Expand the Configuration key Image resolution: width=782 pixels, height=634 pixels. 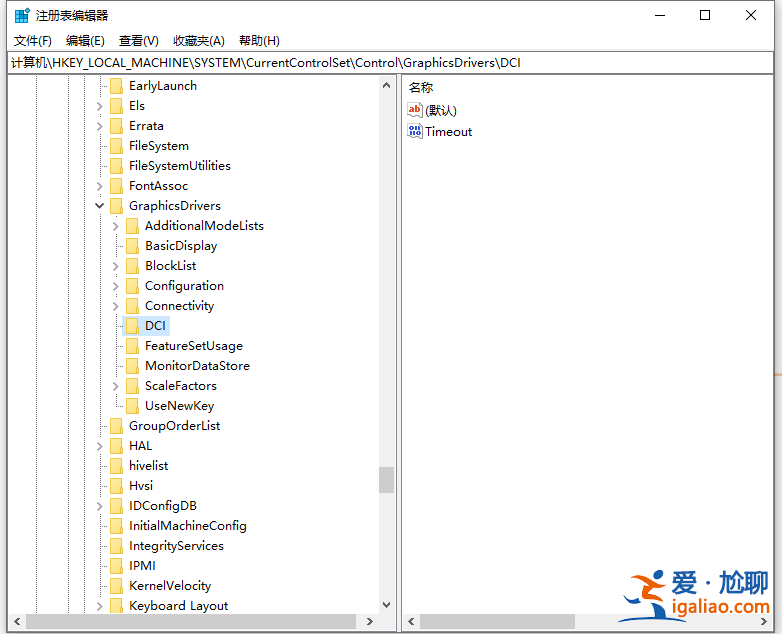pos(116,286)
